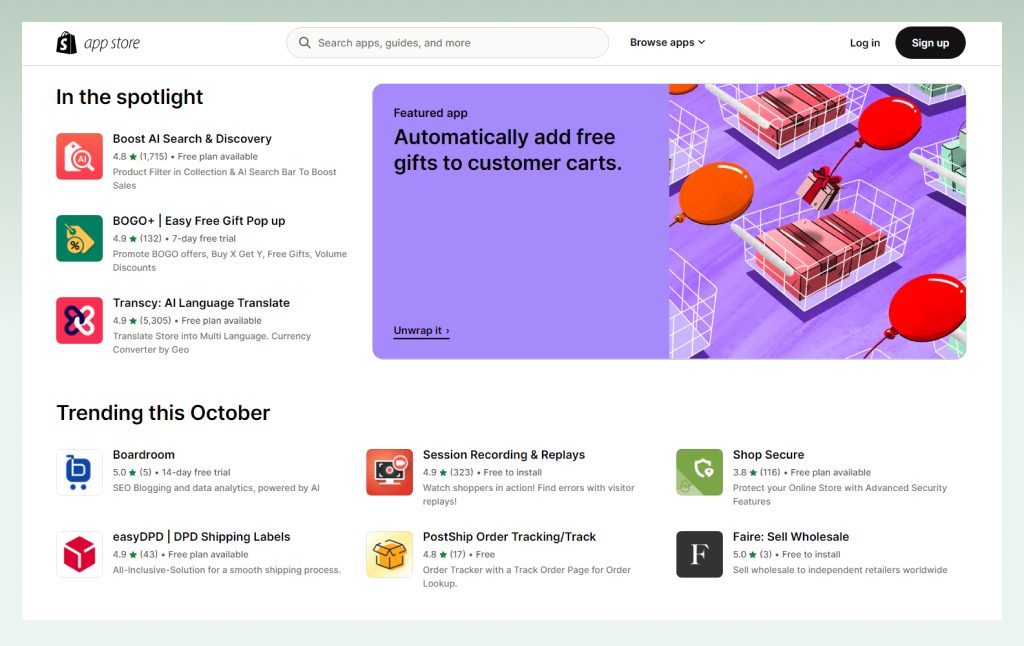Open Session Recording & Replays icon
Viewport: 1024px width, 646px height.
(x=389, y=472)
